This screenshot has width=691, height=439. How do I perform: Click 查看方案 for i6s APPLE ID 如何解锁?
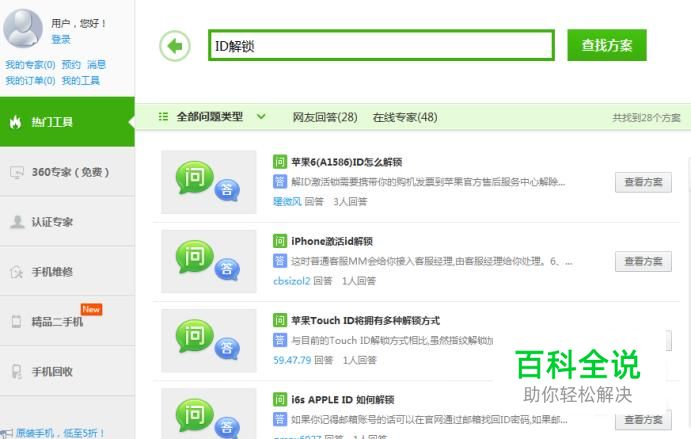pos(643,420)
